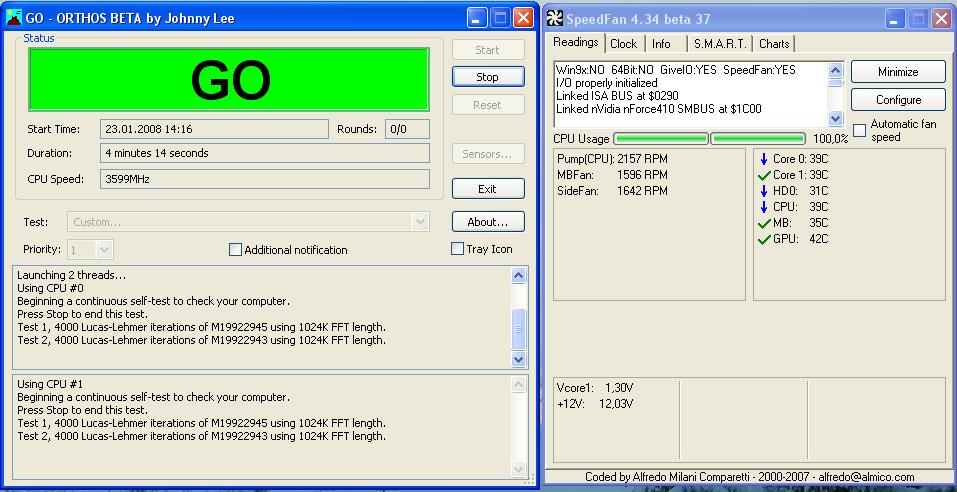
Task: Close the SpeedFan window
Action: (x=942, y=19)
